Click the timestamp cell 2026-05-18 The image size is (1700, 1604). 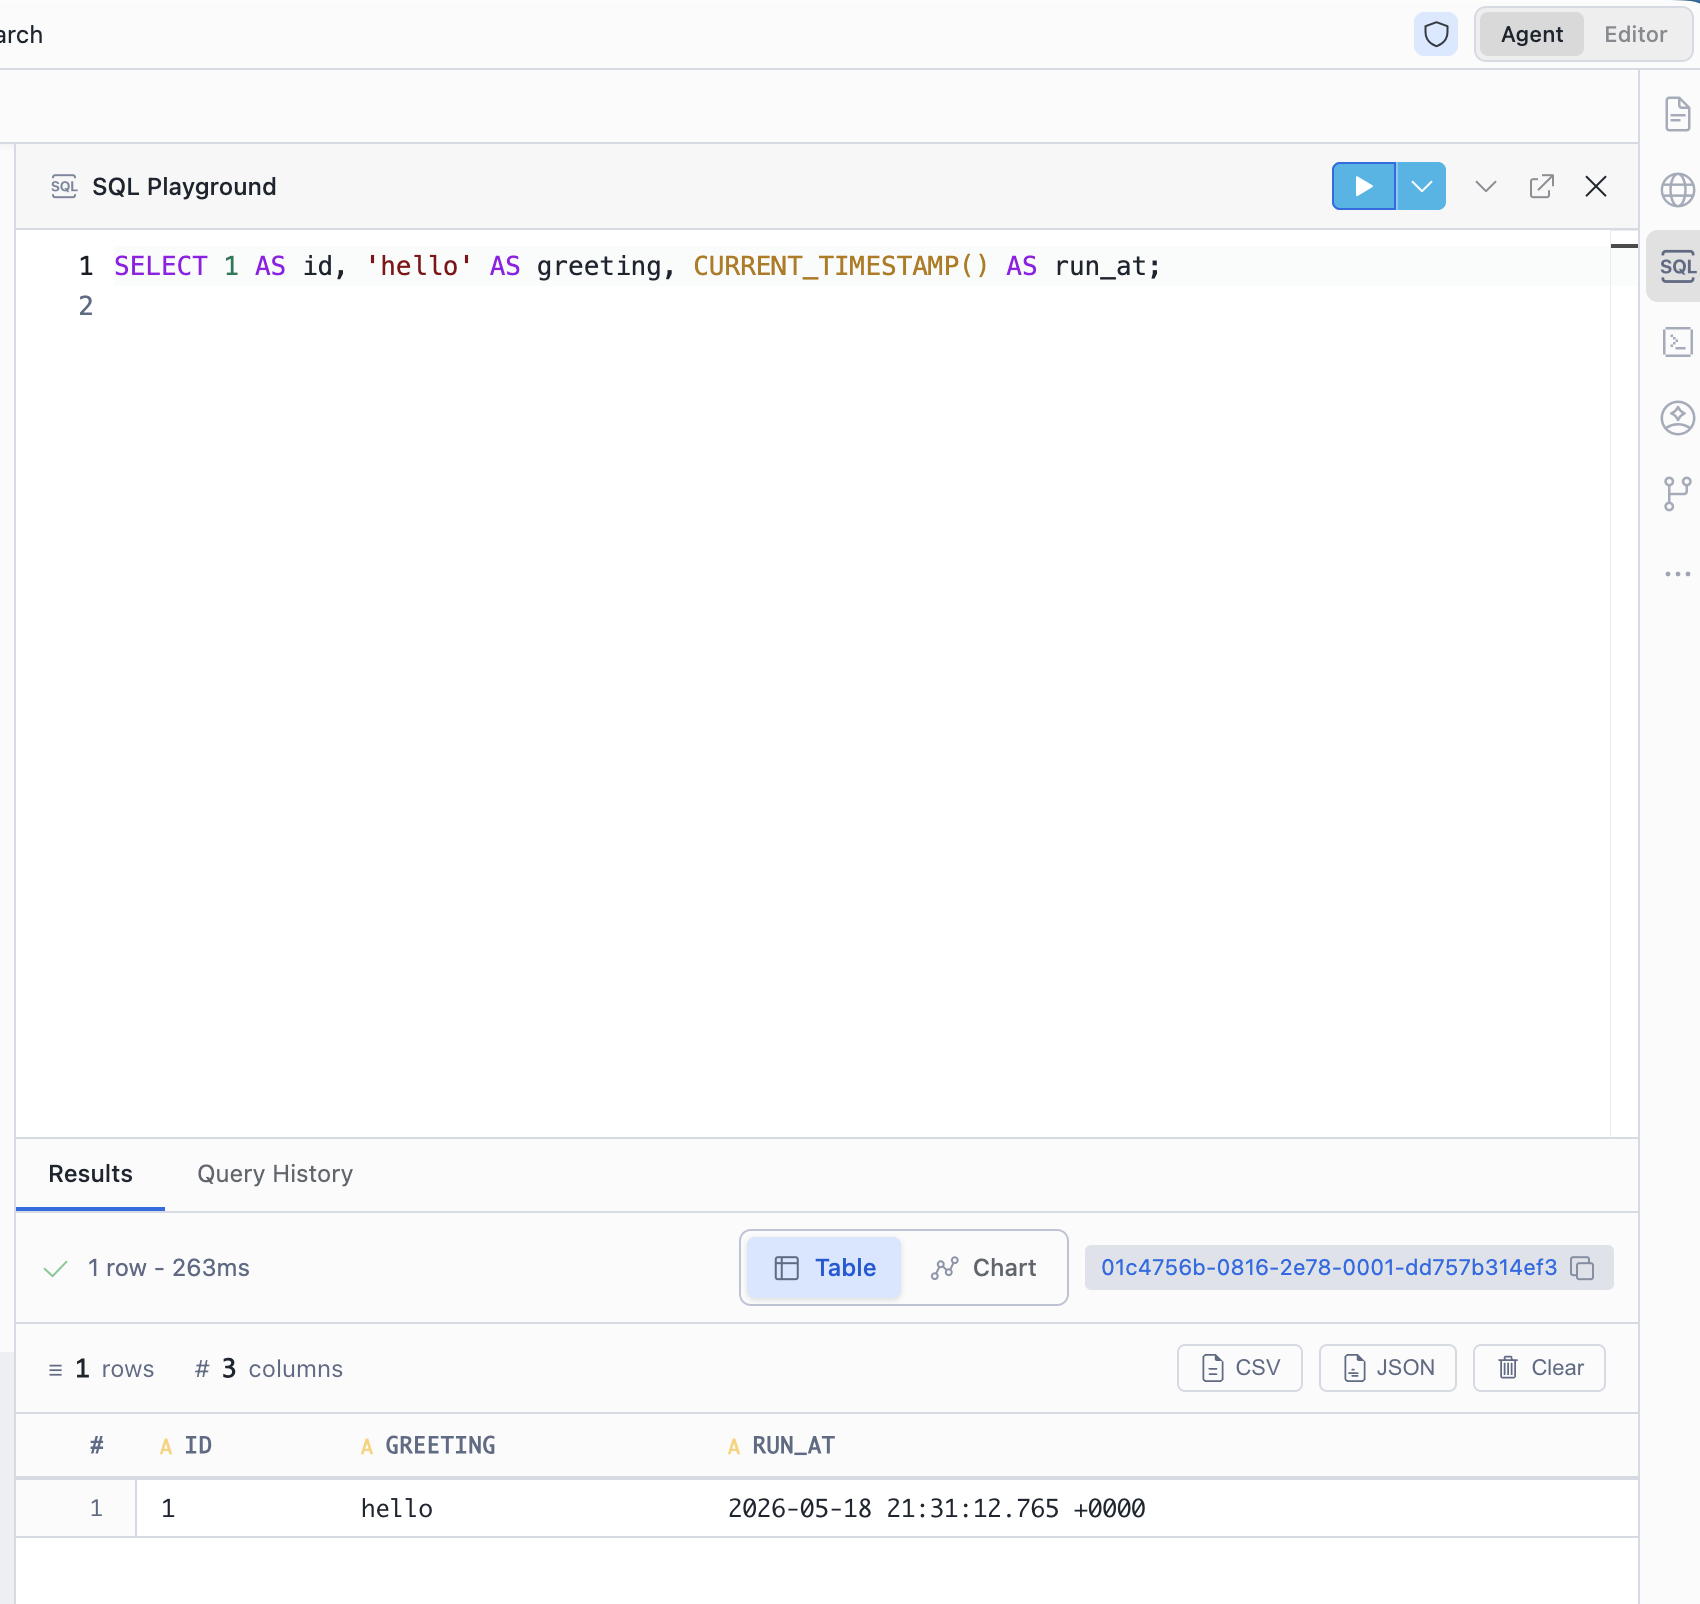click(937, 1509)
